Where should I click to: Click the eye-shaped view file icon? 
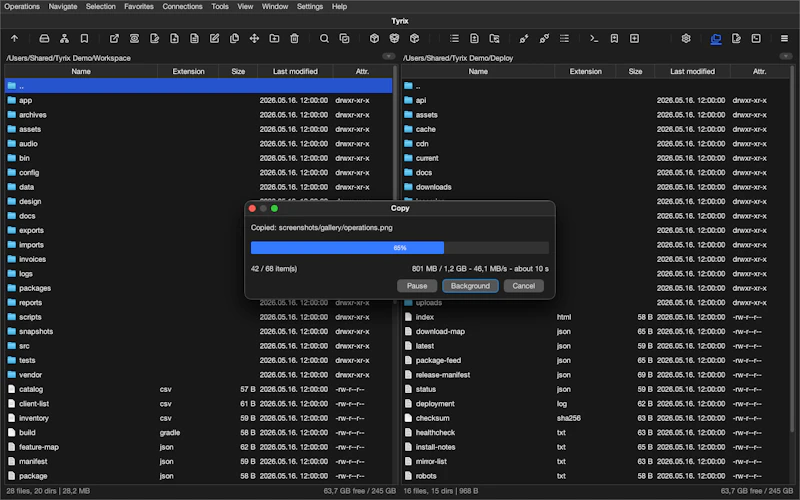(x=134, y=38)
